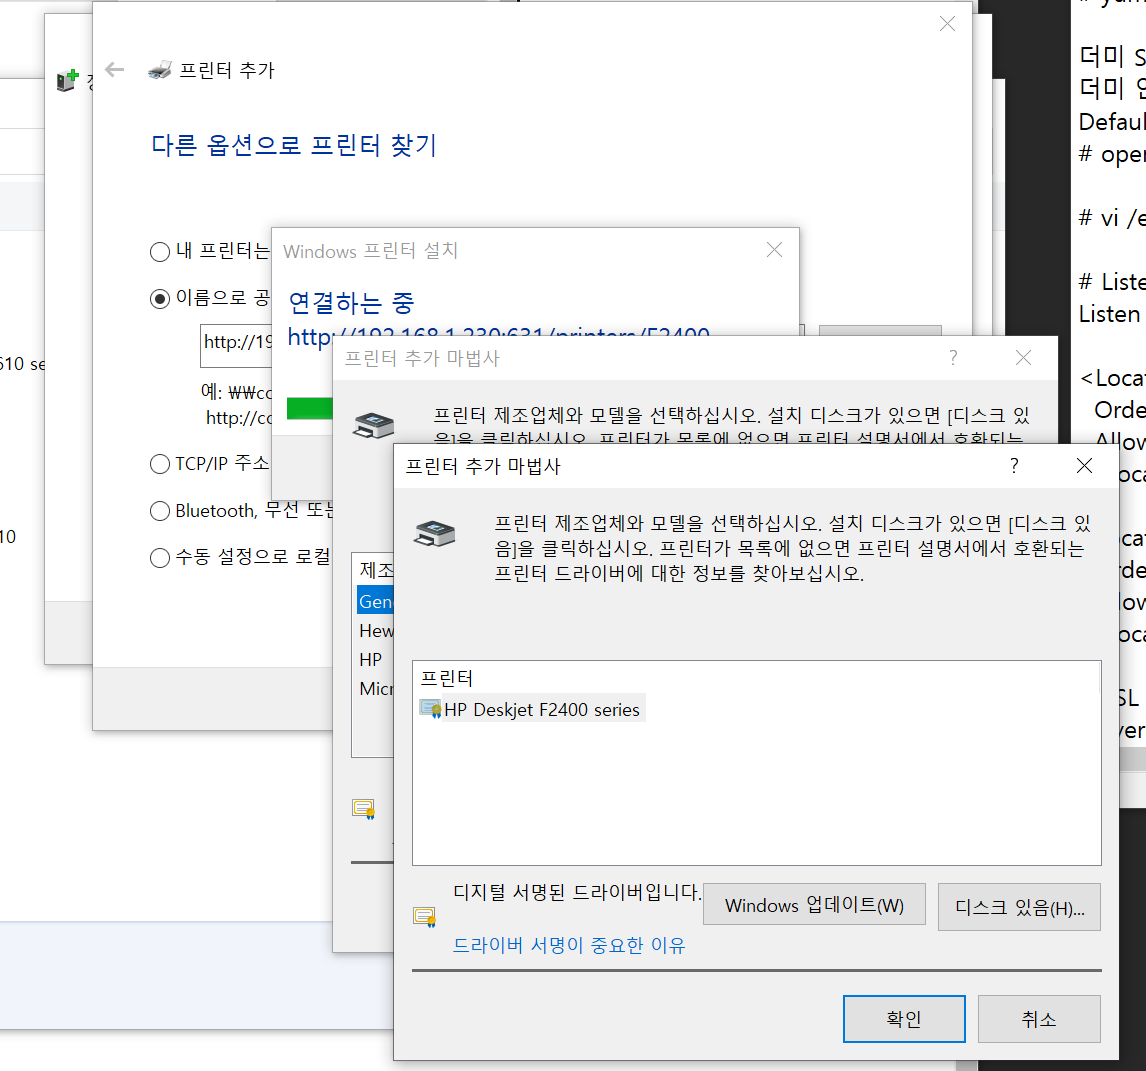The height and width of the screenshot is (1071, 1146).
Task: Close the Windows 프린터 설치 dialog
Action: pos(774,250)
